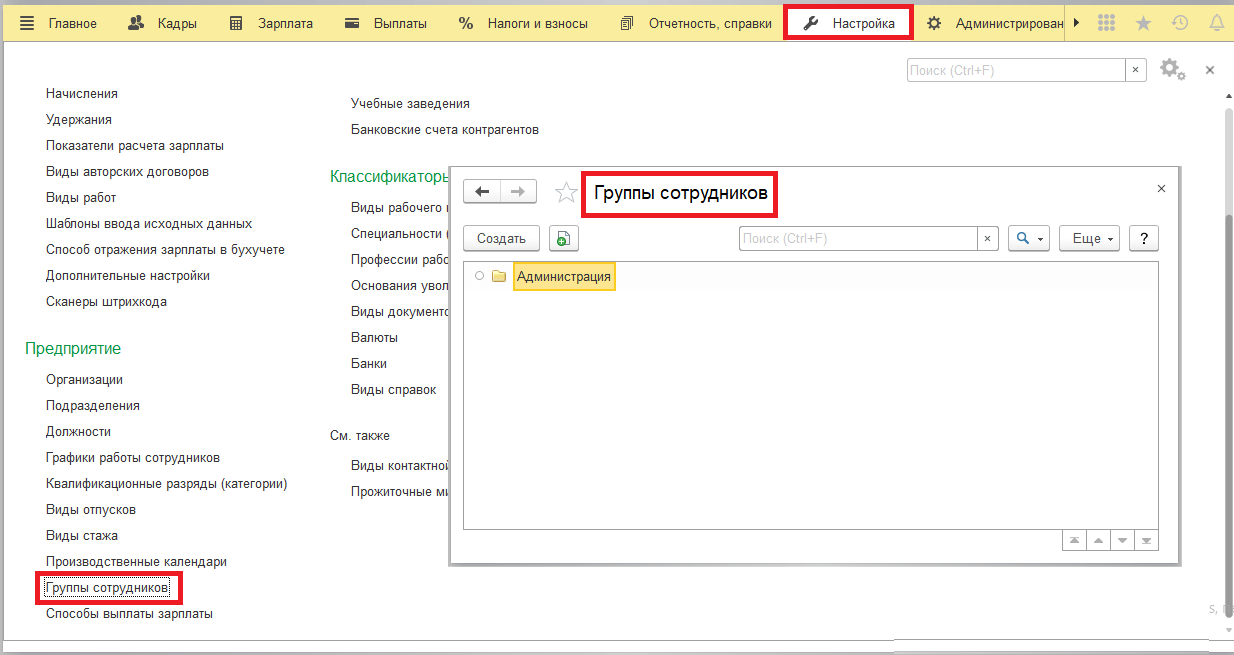Open the function menu grid icon

click(1106, 23)
